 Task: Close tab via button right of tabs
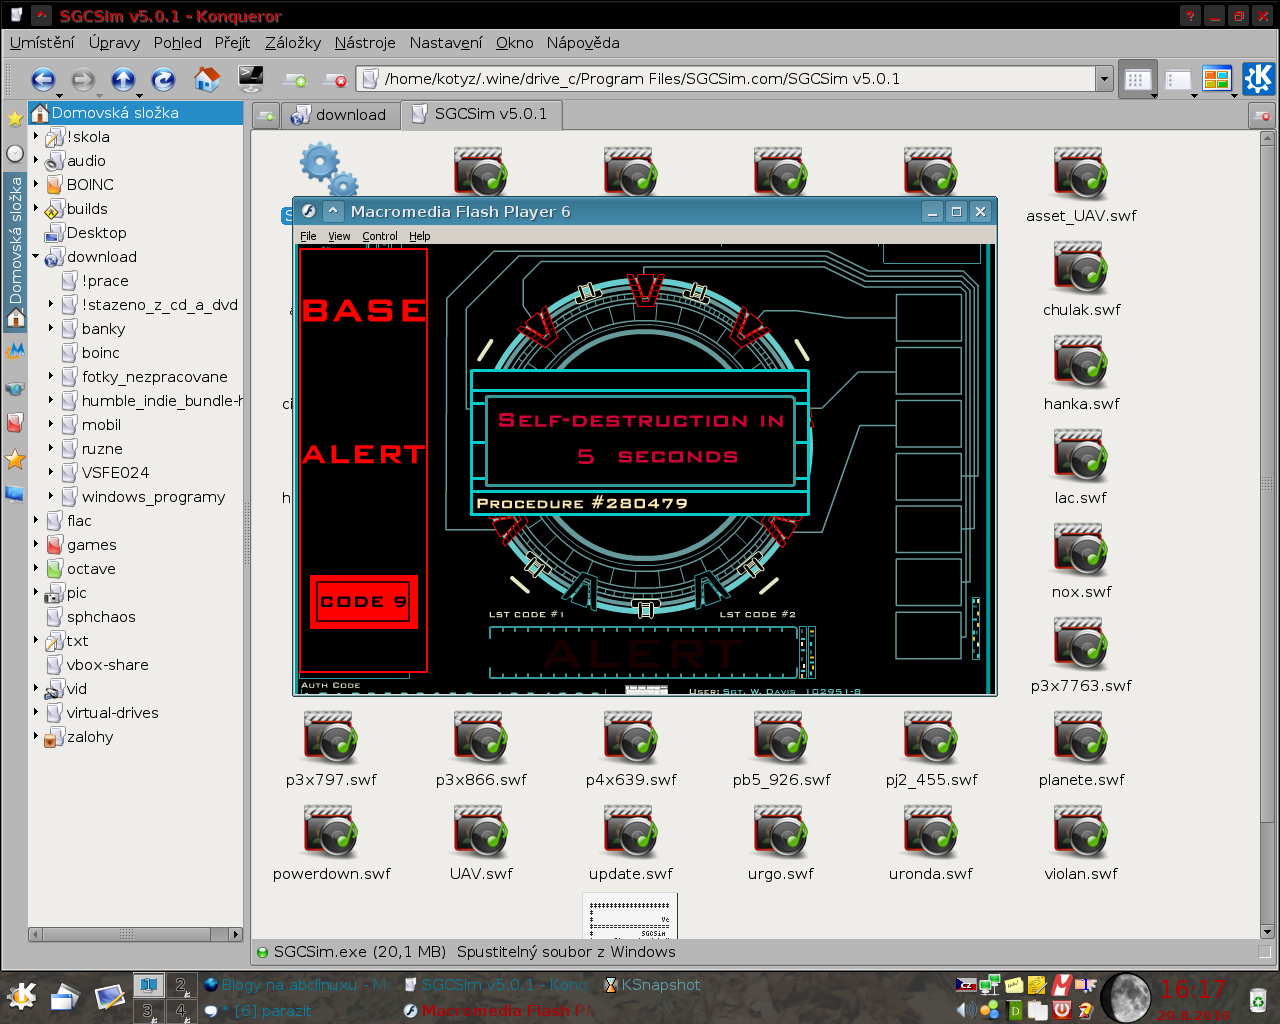[x=1262, y=116]
